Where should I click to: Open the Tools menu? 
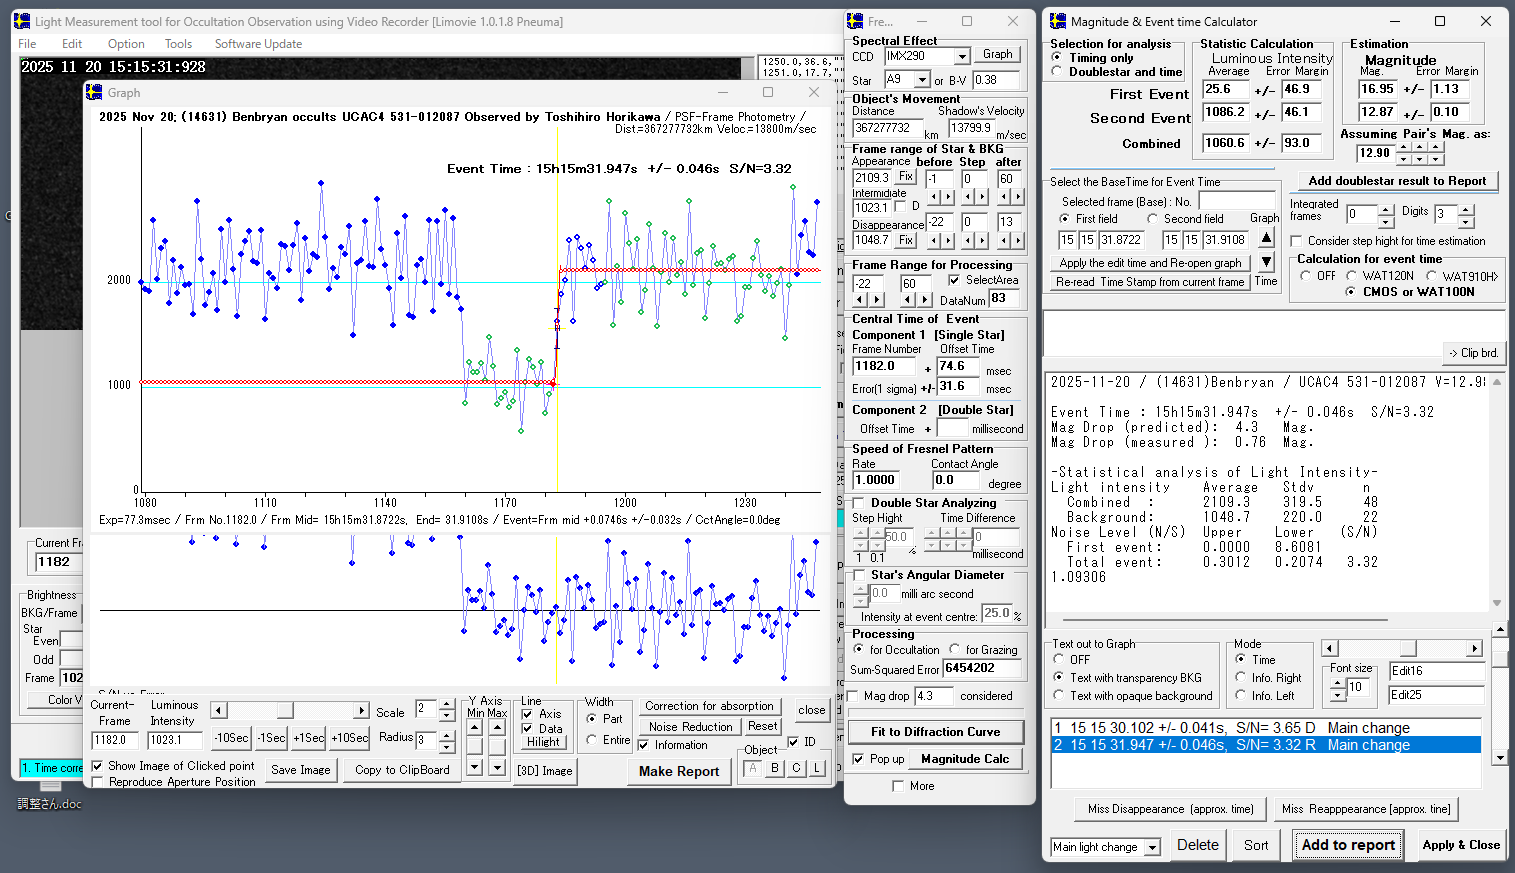(x=178, y=44)
